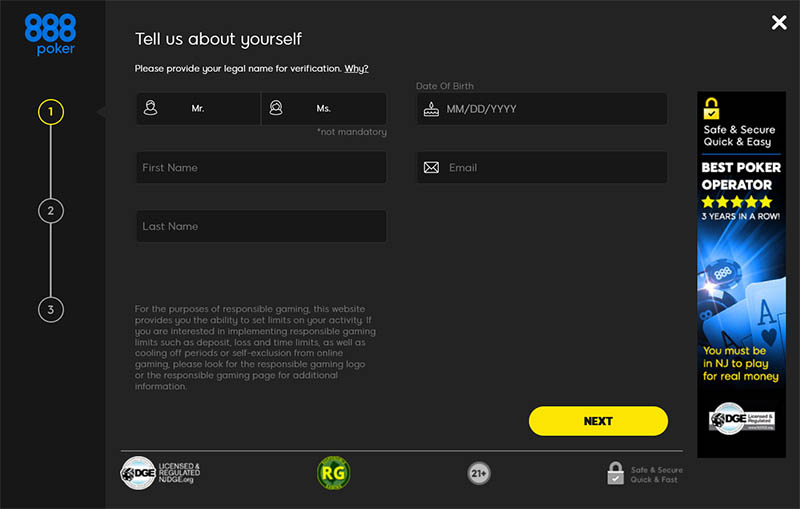Screen dimensions: 800x509
Task: Go to step 1 circle
Action: point(51,112)
